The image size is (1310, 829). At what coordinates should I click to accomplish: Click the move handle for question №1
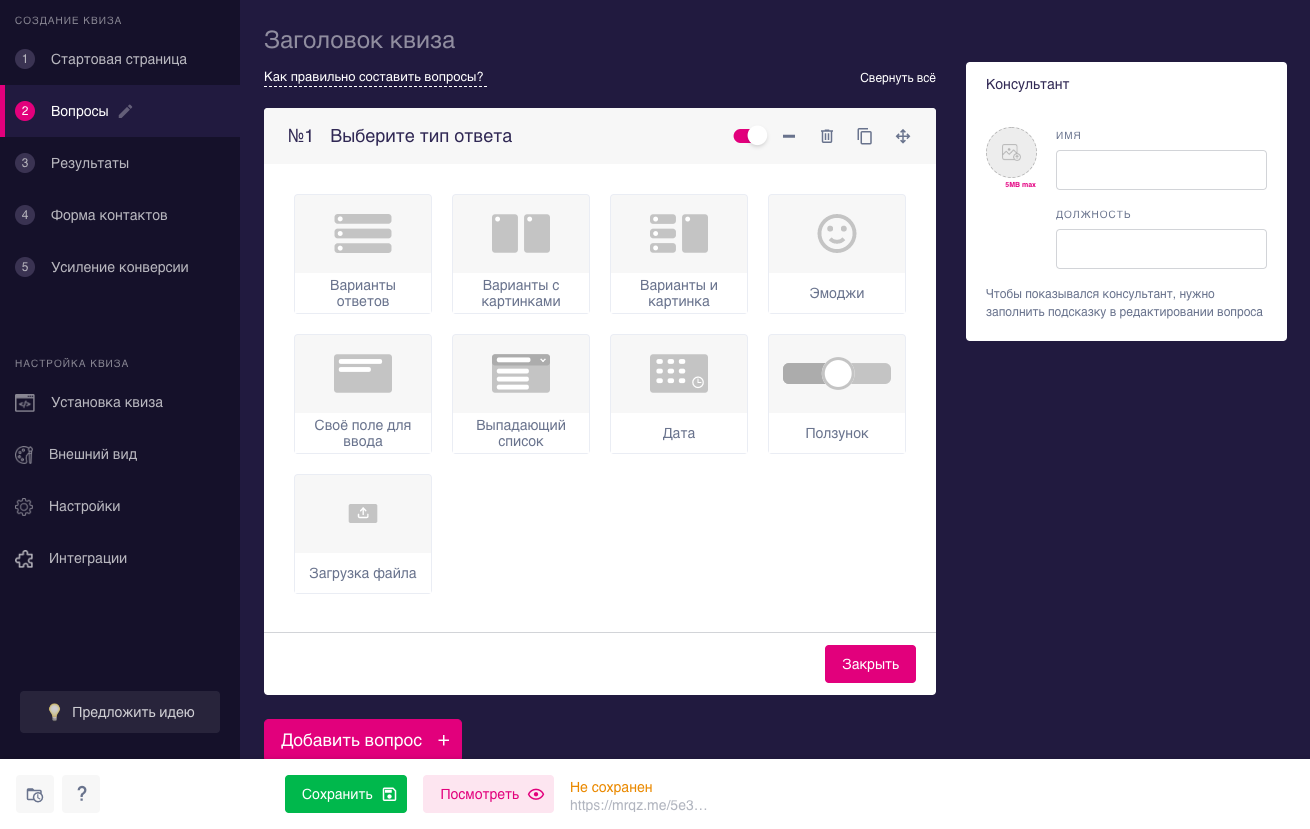[903, 136]
